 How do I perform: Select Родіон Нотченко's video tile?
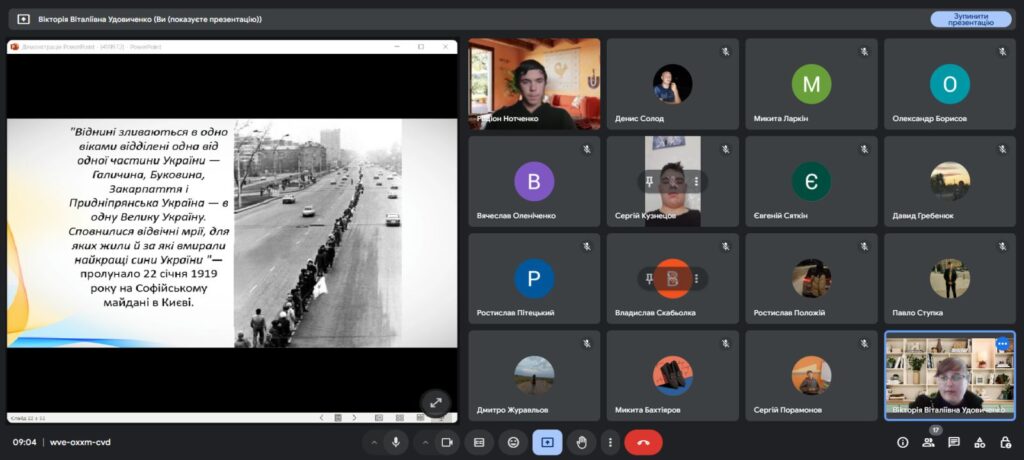(x=534, y=84)
